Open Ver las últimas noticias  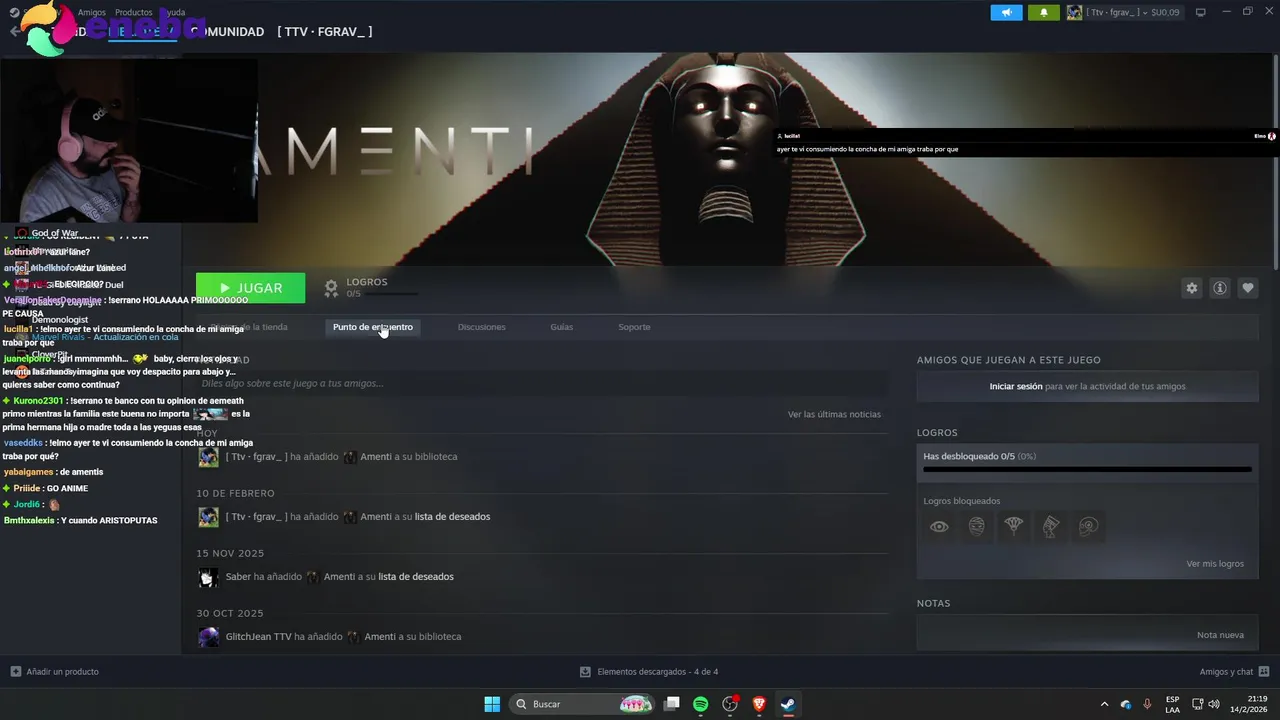(834, 414)
